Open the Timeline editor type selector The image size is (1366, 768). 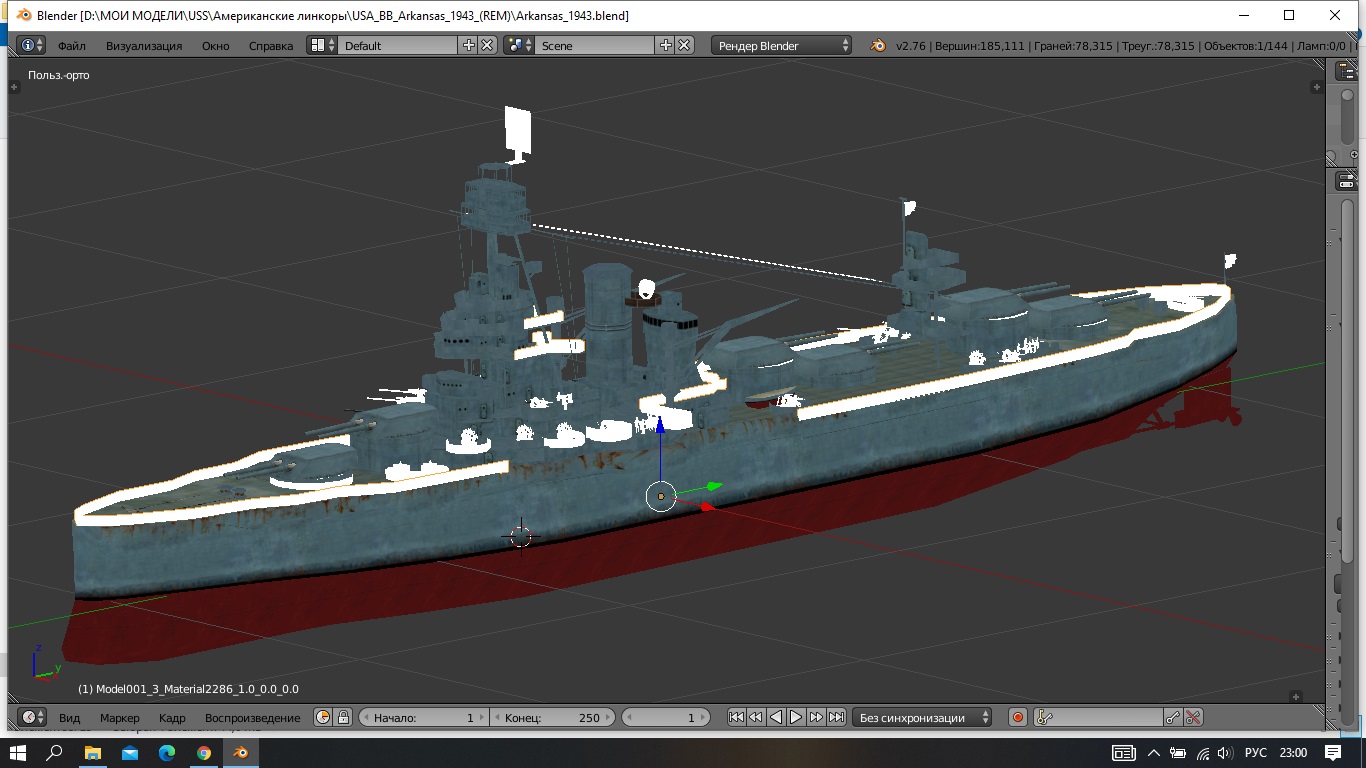(32, 717)
